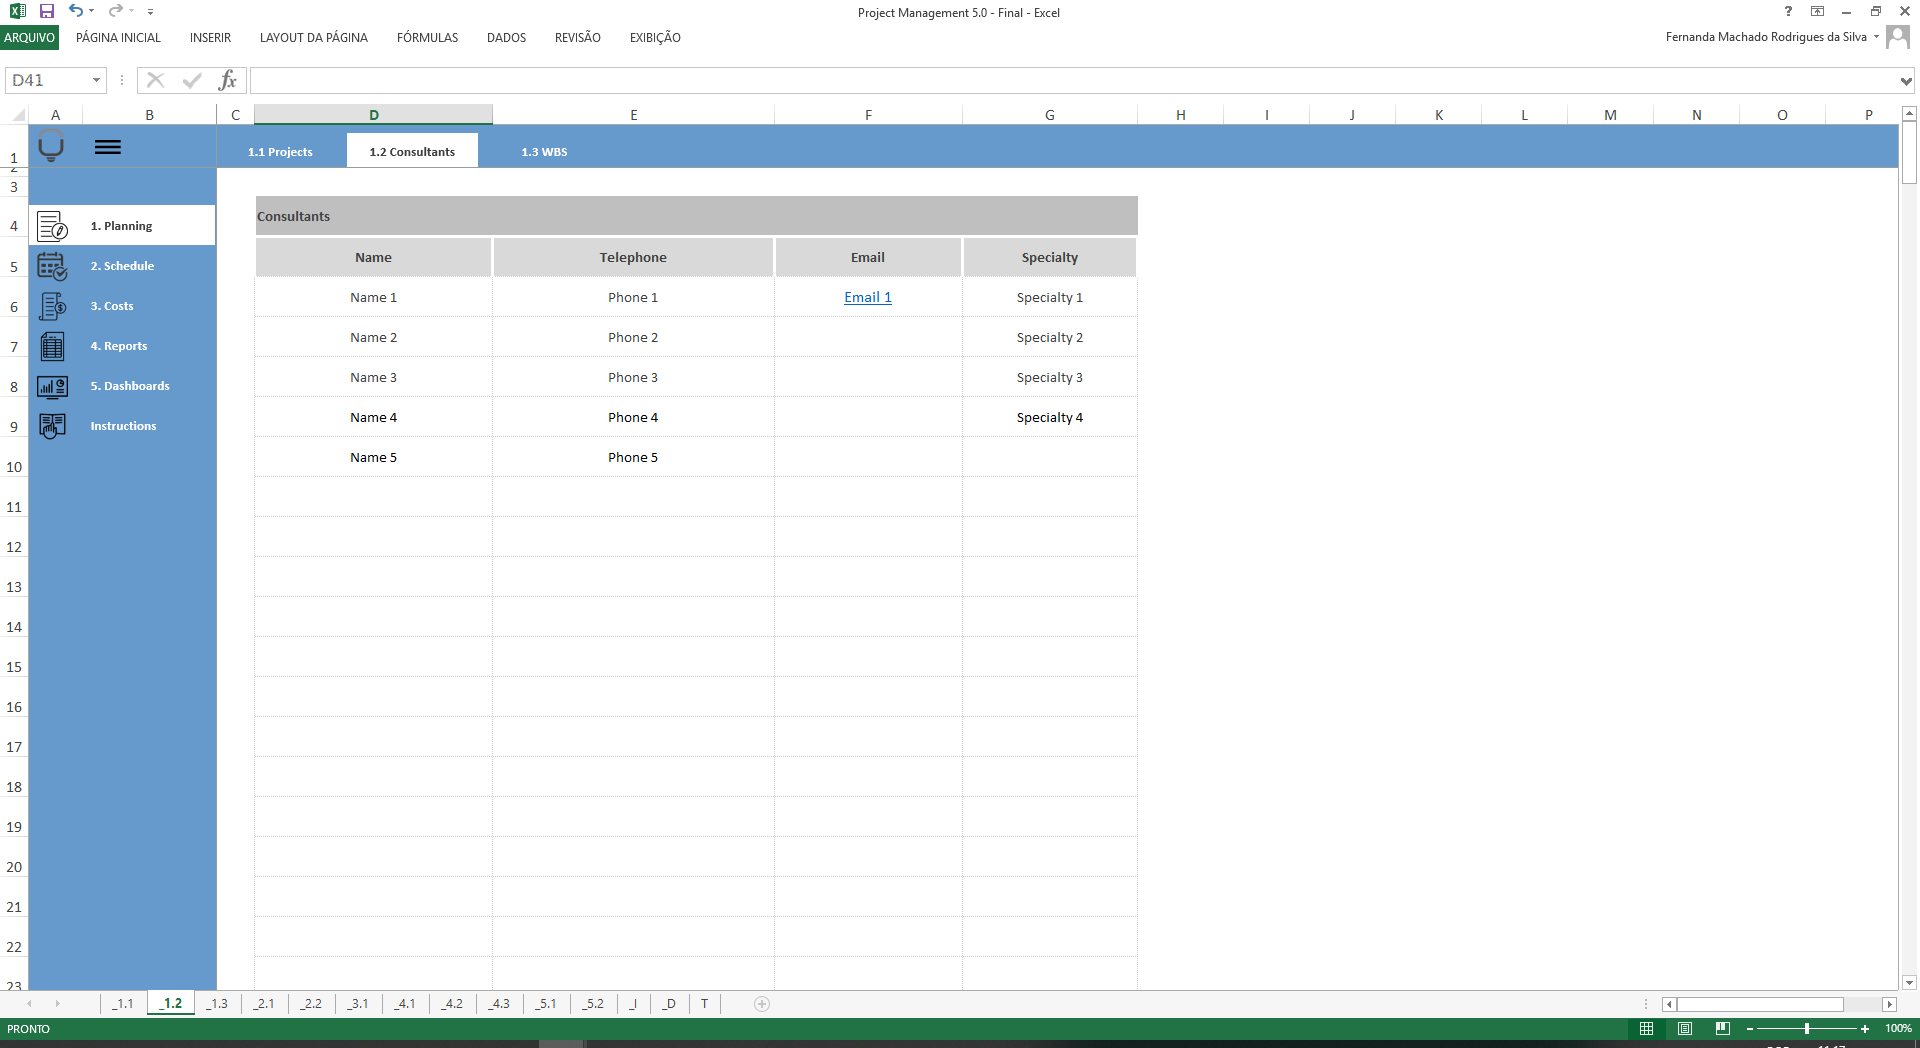This screenshot has width=1920, height=1048.
Task: Click the hamburger menu icon in the sidebar
Action: point(108,147)
